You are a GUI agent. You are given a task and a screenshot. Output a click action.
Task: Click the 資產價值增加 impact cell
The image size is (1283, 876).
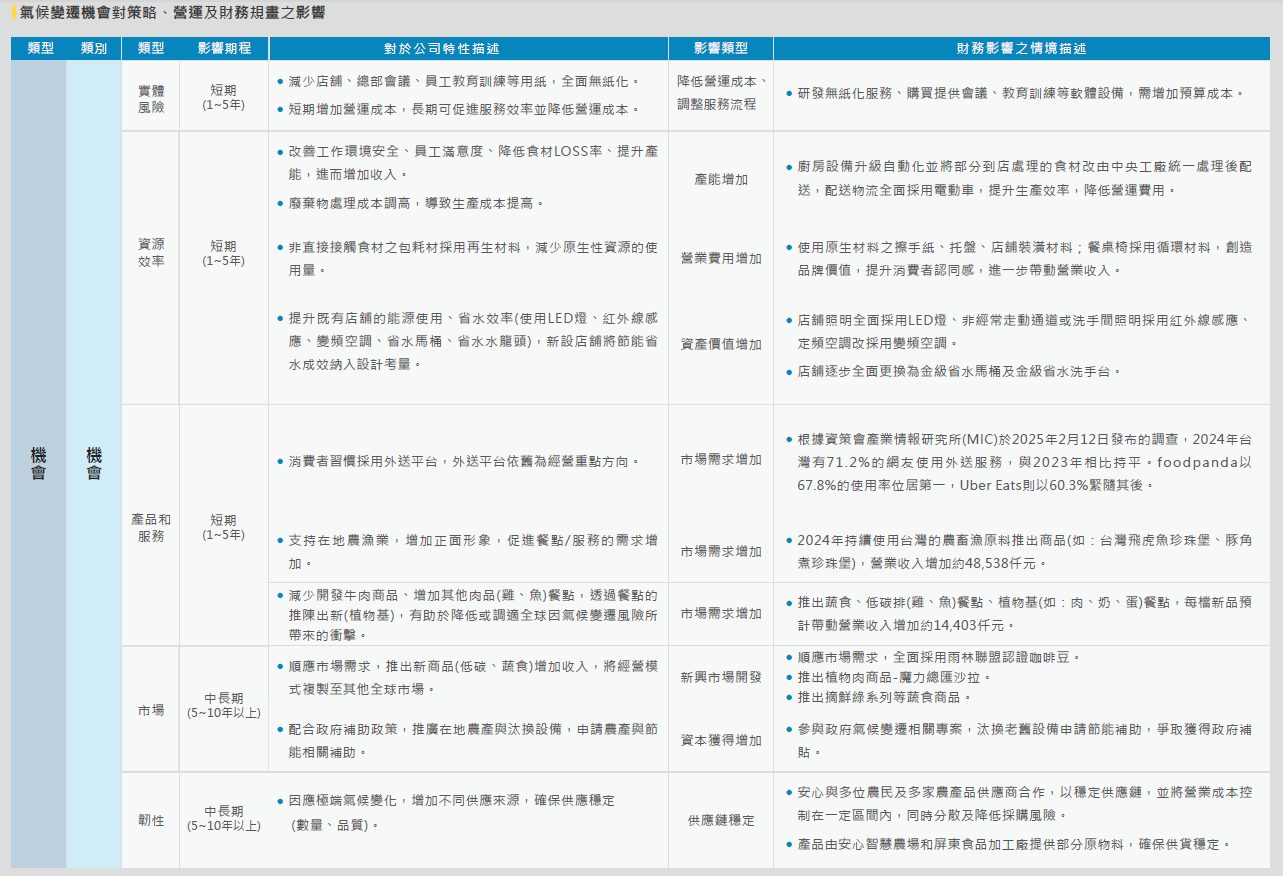[x=720, y=344]
